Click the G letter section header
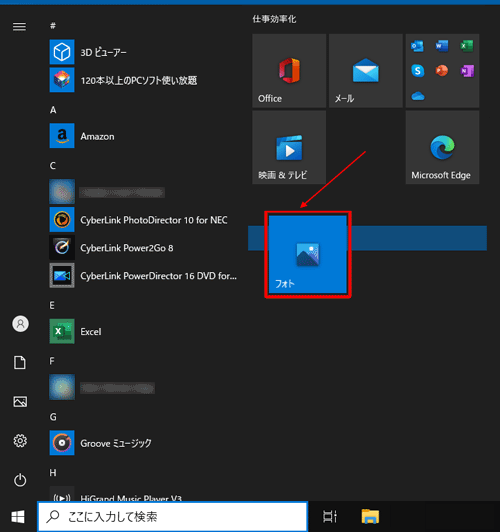This screenshot has height=532, width=500. coord(53,417)
